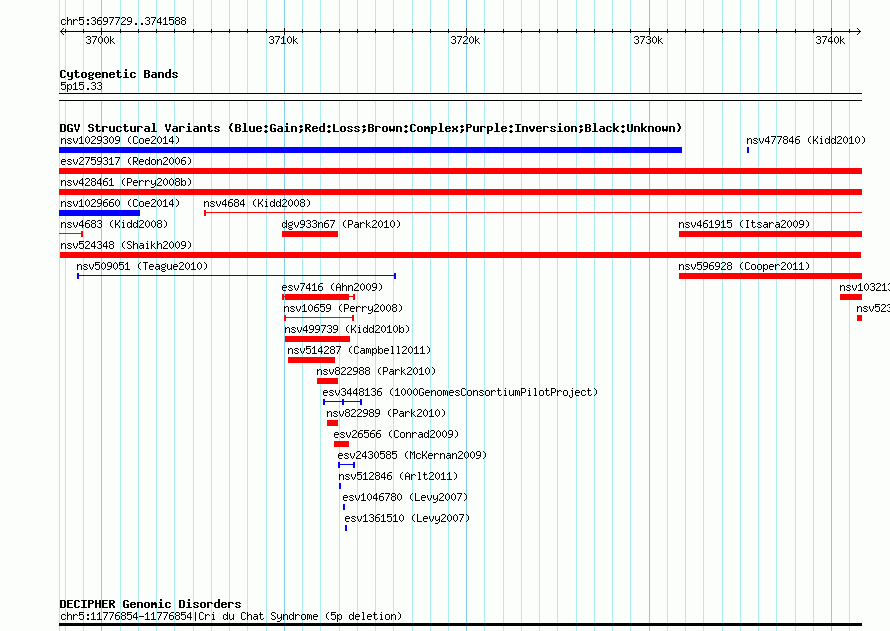Click the 3720k ruler tick label
Screen dimensions: 890x631
click(465, 40)
